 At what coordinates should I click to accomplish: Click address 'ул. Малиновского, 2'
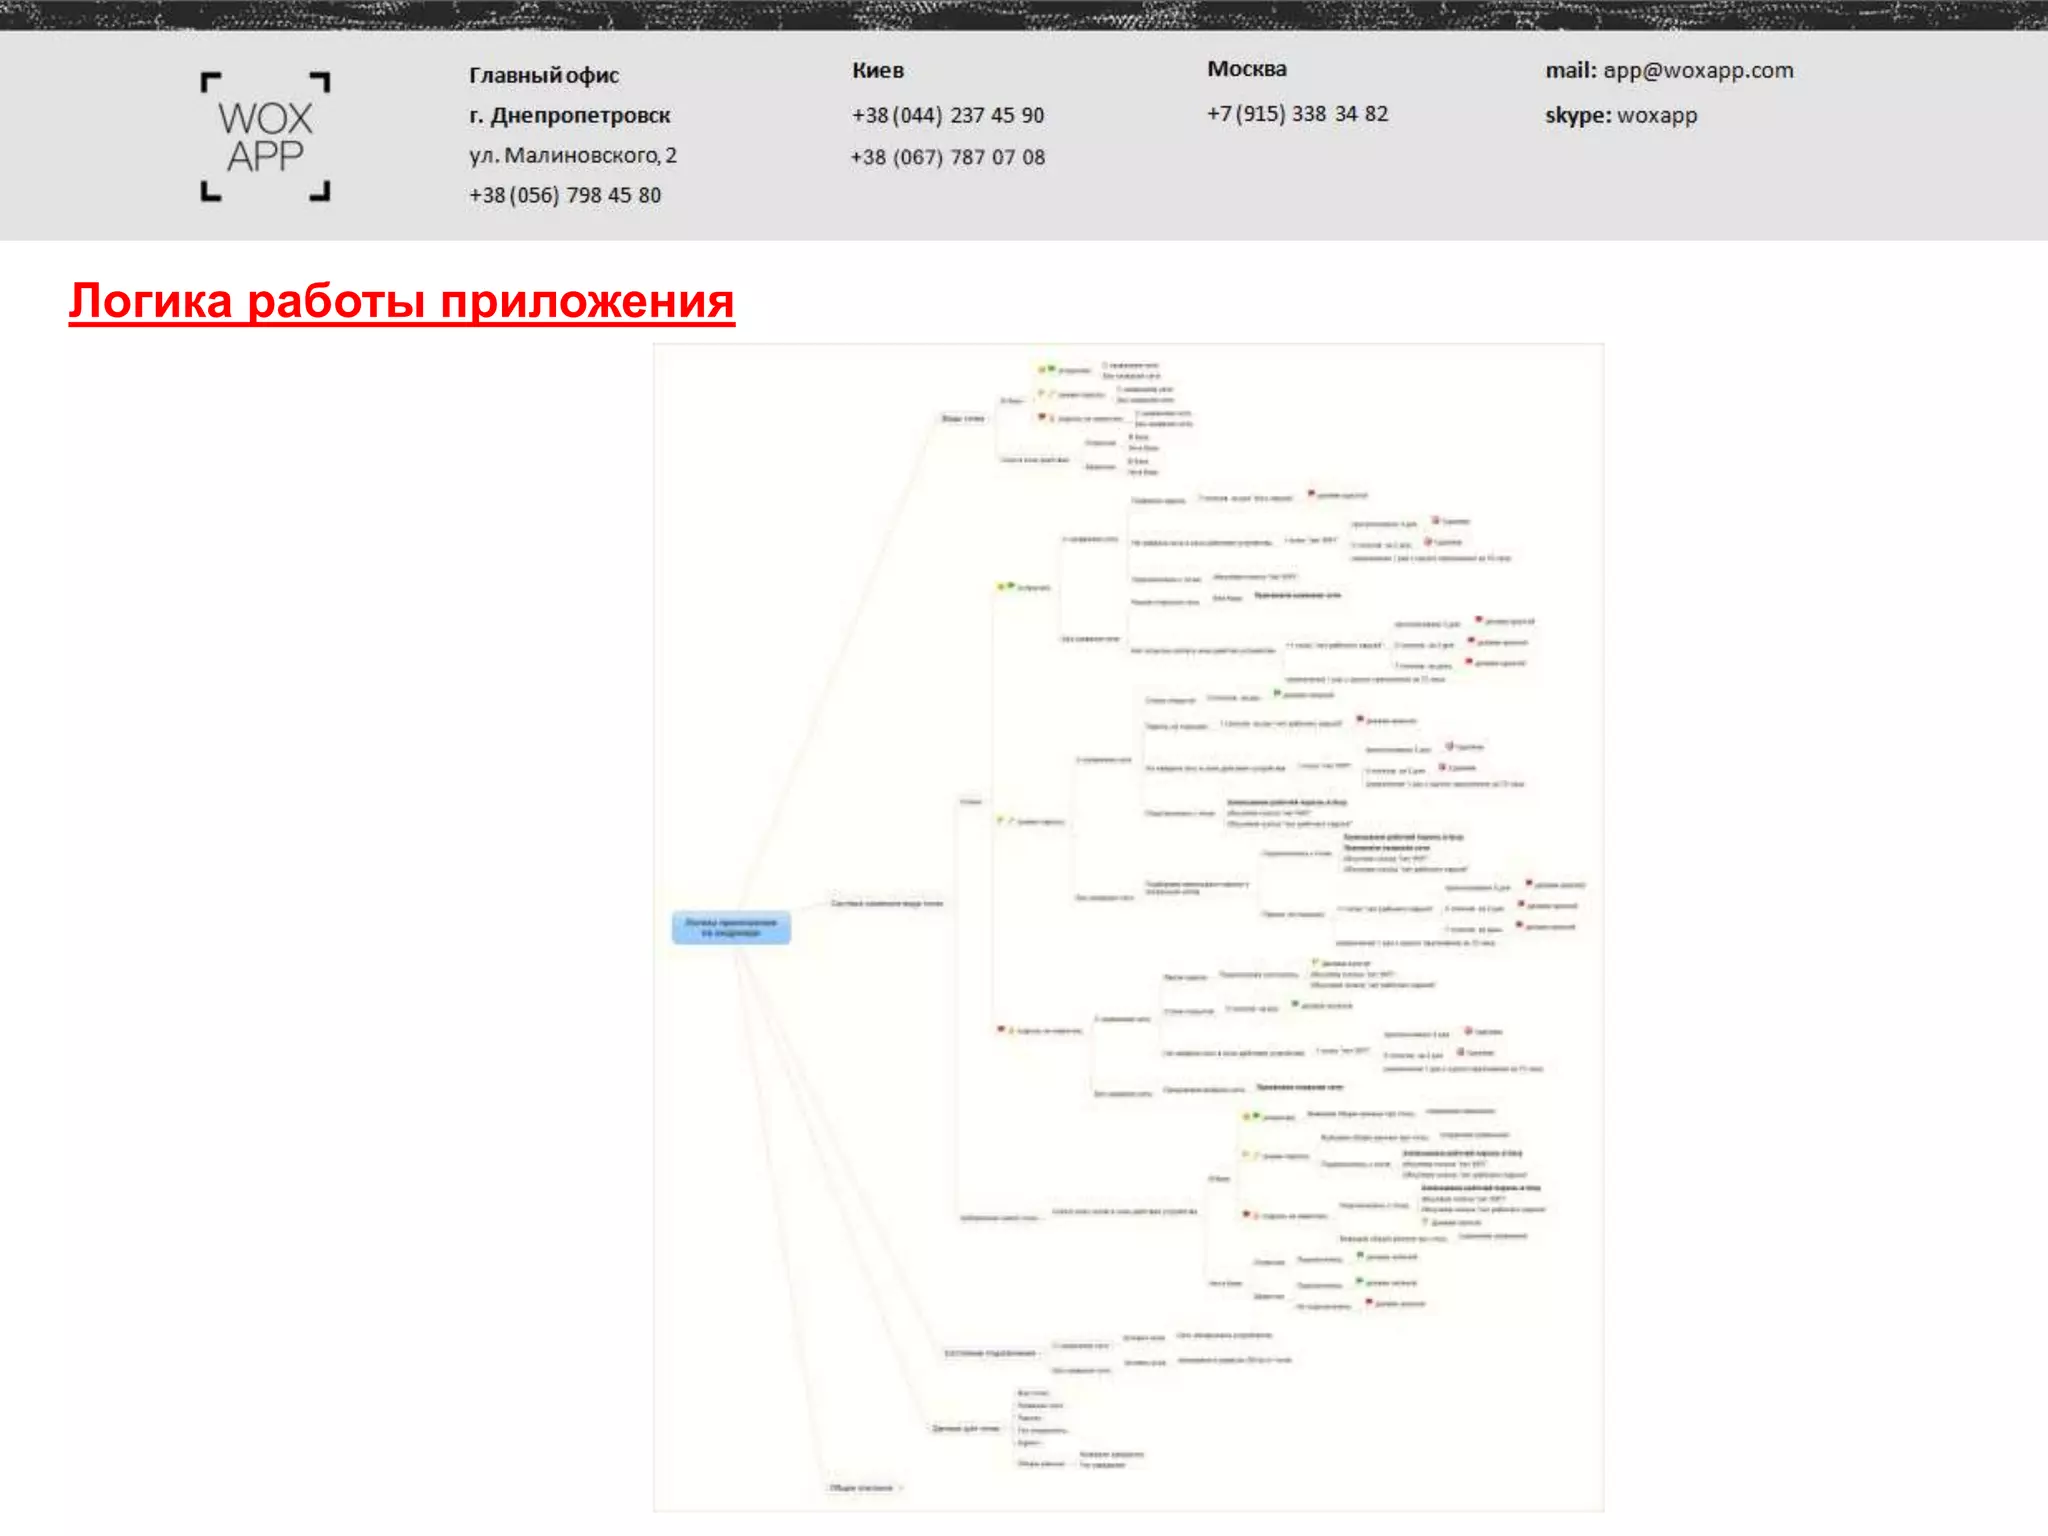[572, 156]
